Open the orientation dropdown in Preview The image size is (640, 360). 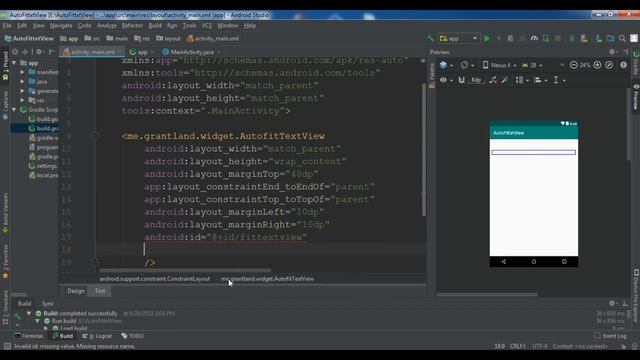[x=467, y=65]
